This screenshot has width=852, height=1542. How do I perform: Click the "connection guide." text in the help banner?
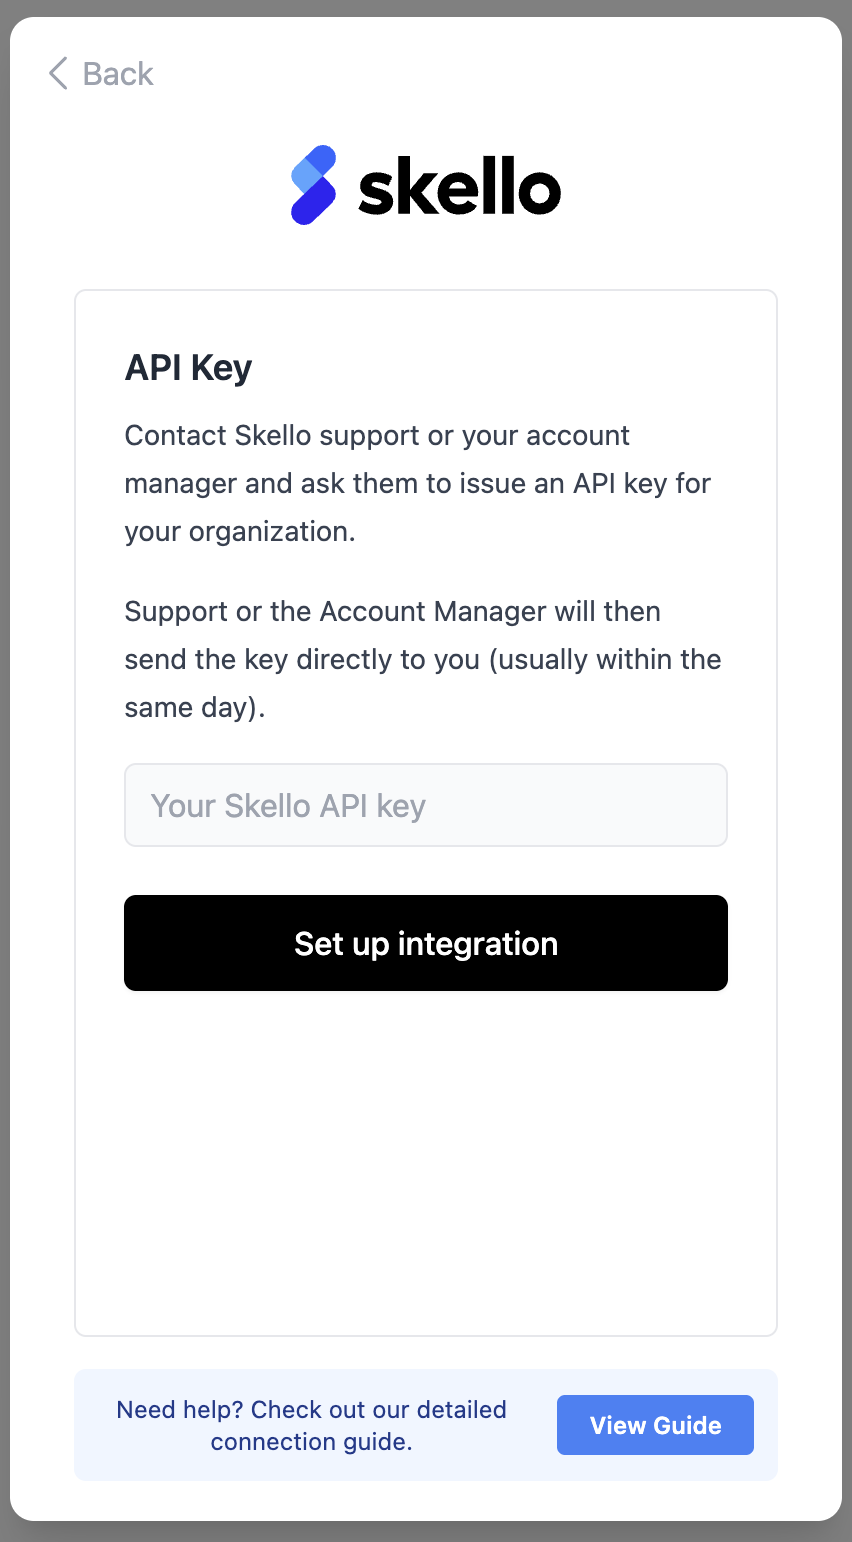click(311, 1441)
